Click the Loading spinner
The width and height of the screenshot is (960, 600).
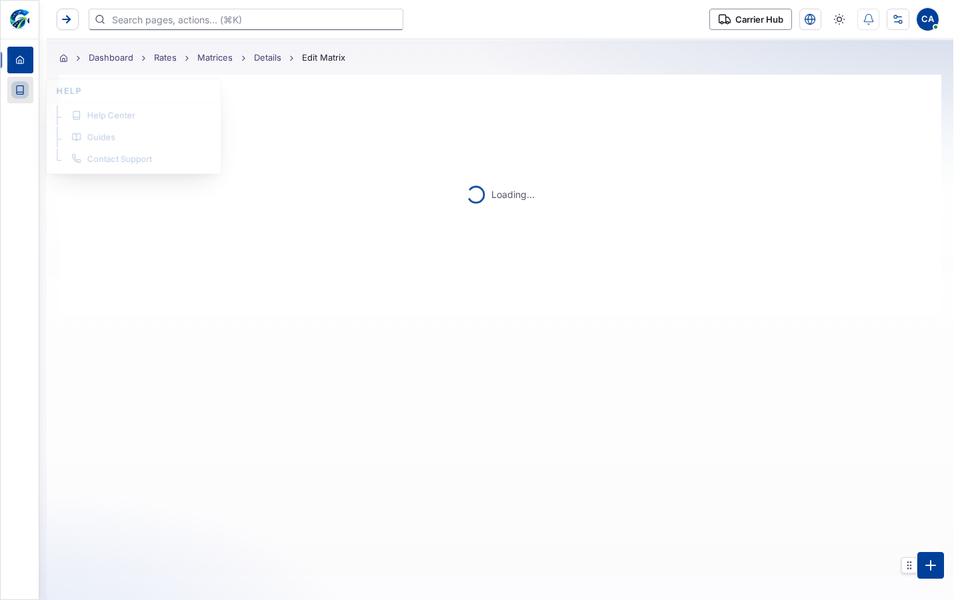tap(476, 195)
